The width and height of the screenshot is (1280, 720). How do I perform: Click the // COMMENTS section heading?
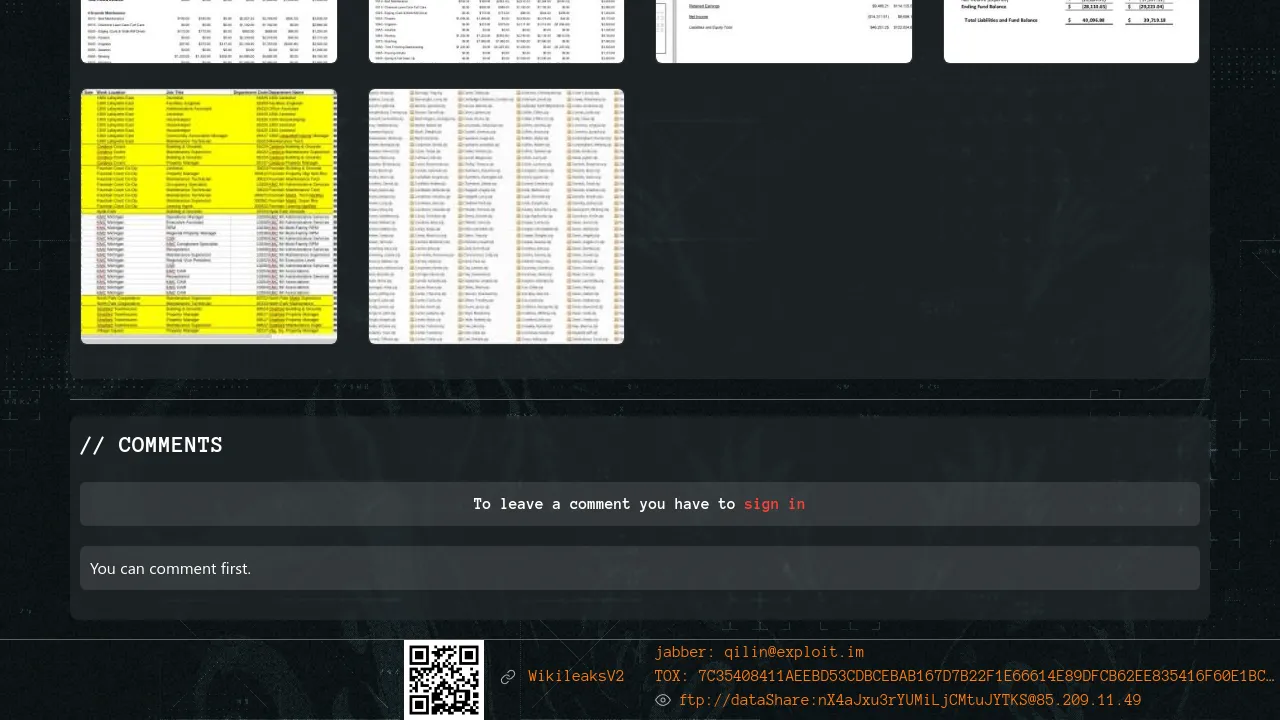[151, 445]
